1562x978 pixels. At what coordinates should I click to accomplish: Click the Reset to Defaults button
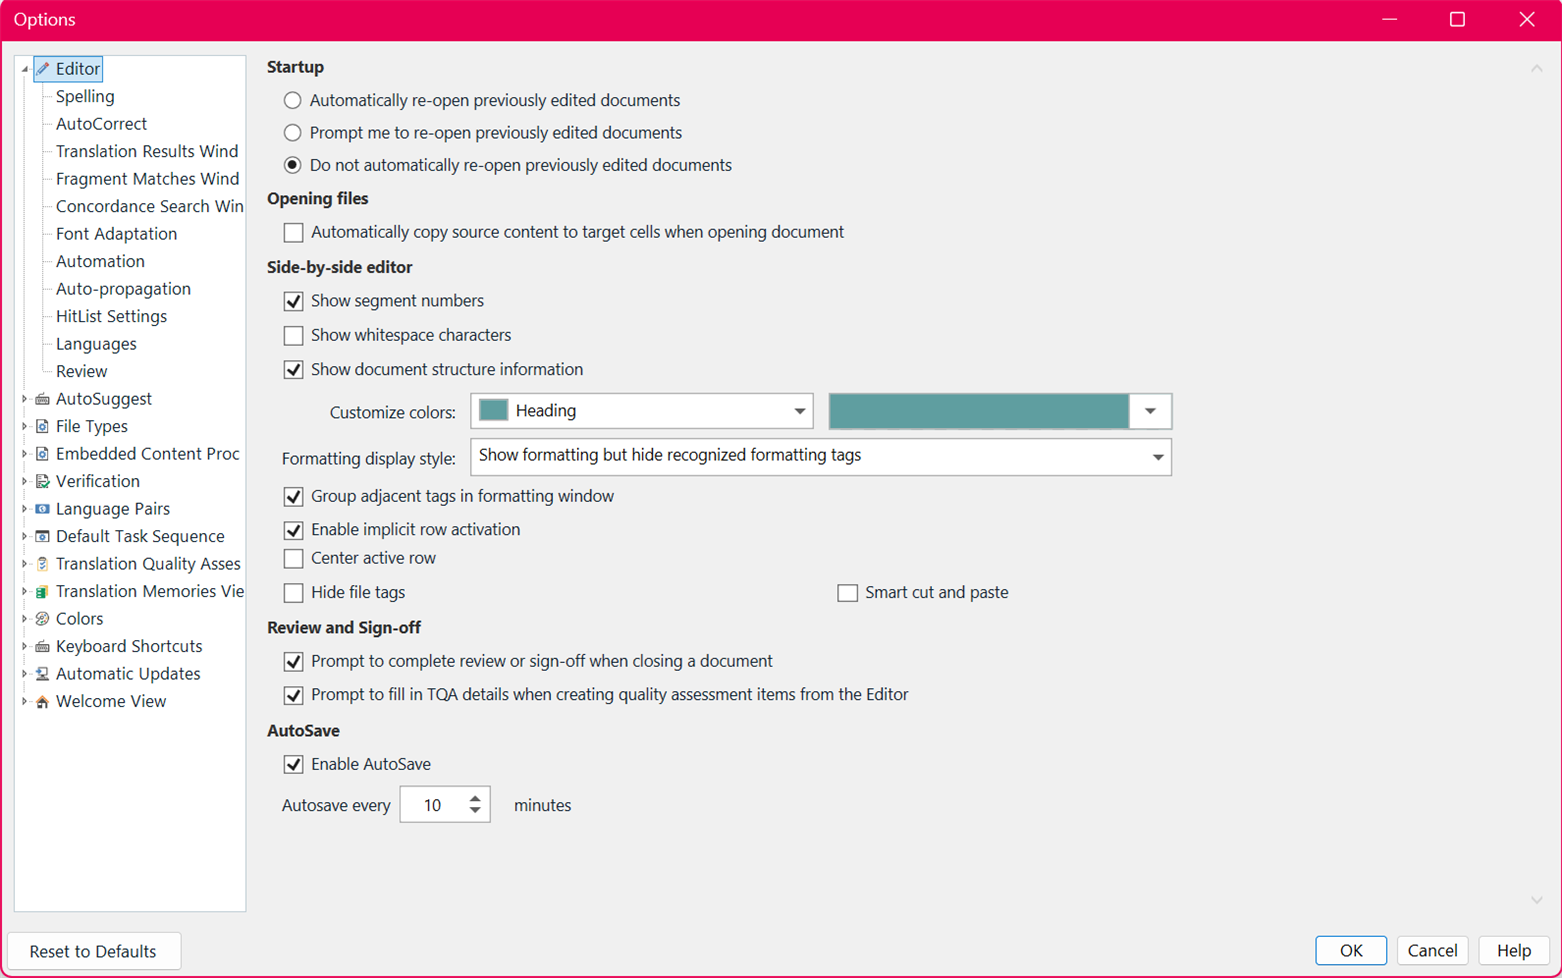point(93,951)
